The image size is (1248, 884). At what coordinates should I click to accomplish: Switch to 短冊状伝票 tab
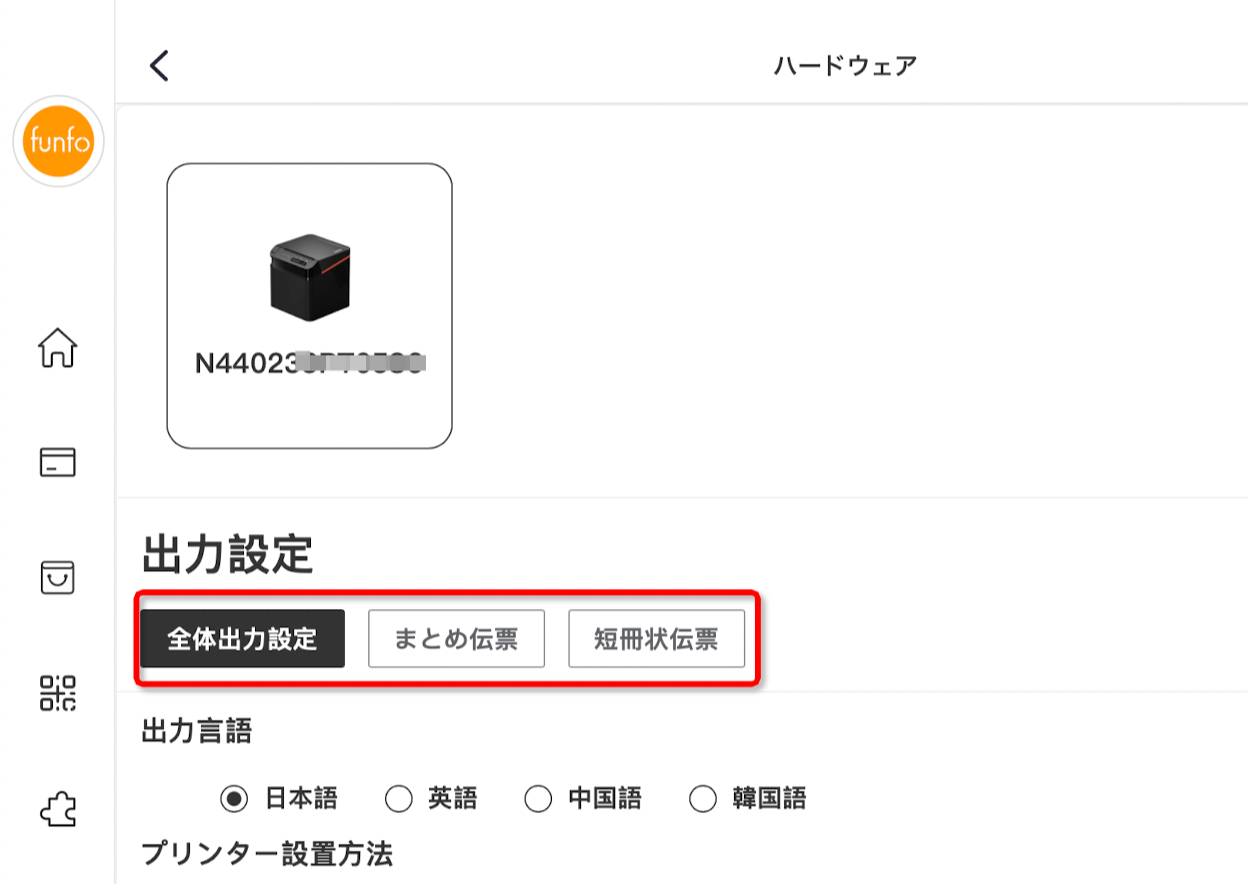coord(656,639)
